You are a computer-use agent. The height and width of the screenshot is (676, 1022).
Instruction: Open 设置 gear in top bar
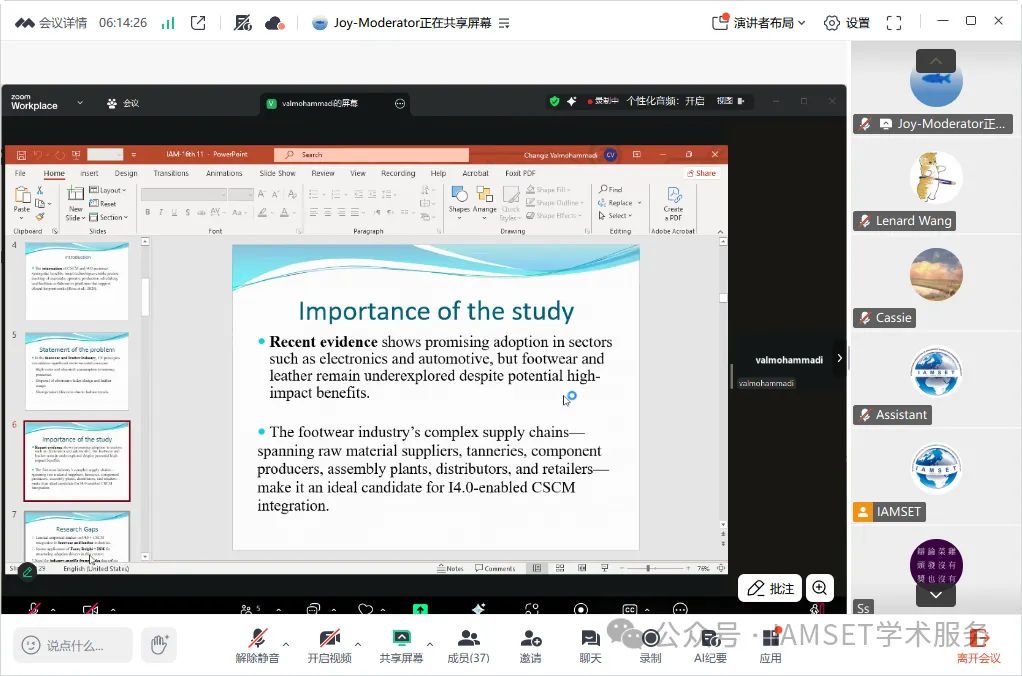coord(847,23)
